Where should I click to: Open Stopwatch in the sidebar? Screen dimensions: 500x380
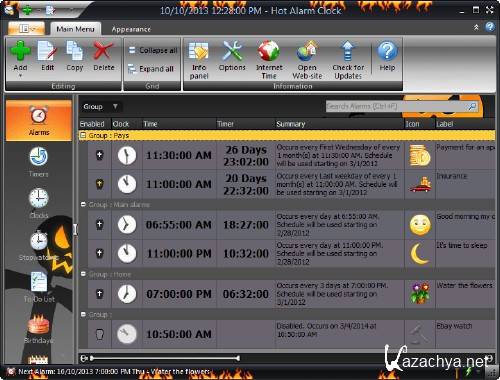pyautogui.click(x=39, y=245)
